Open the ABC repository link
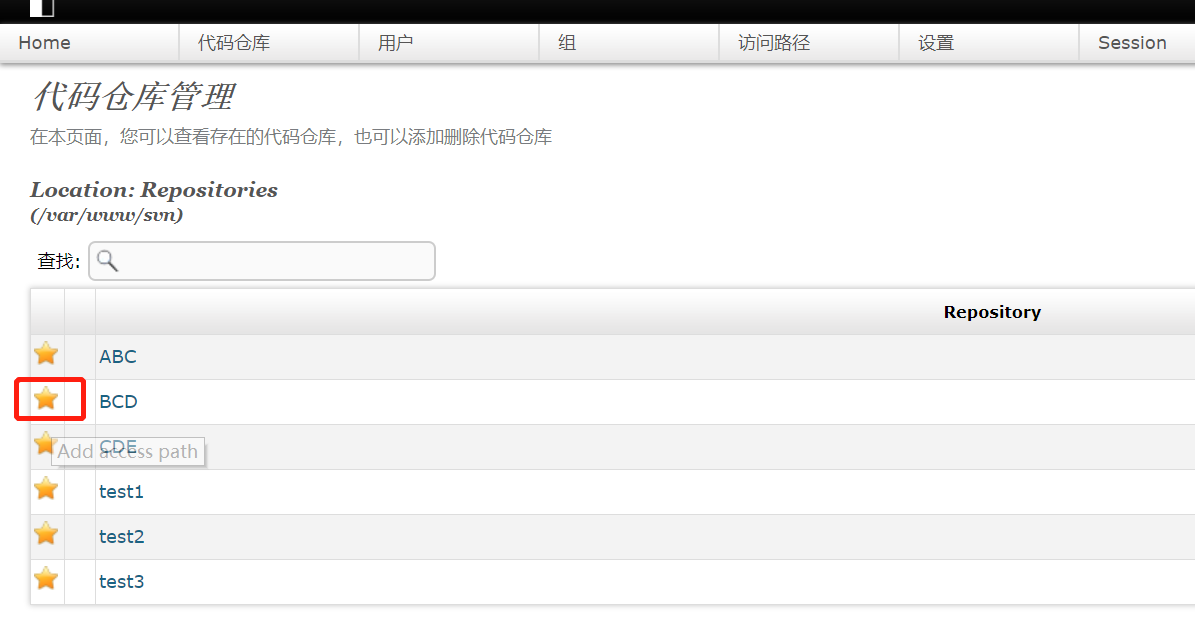This screenshot has height=642, width=1195. pos(118,357)
